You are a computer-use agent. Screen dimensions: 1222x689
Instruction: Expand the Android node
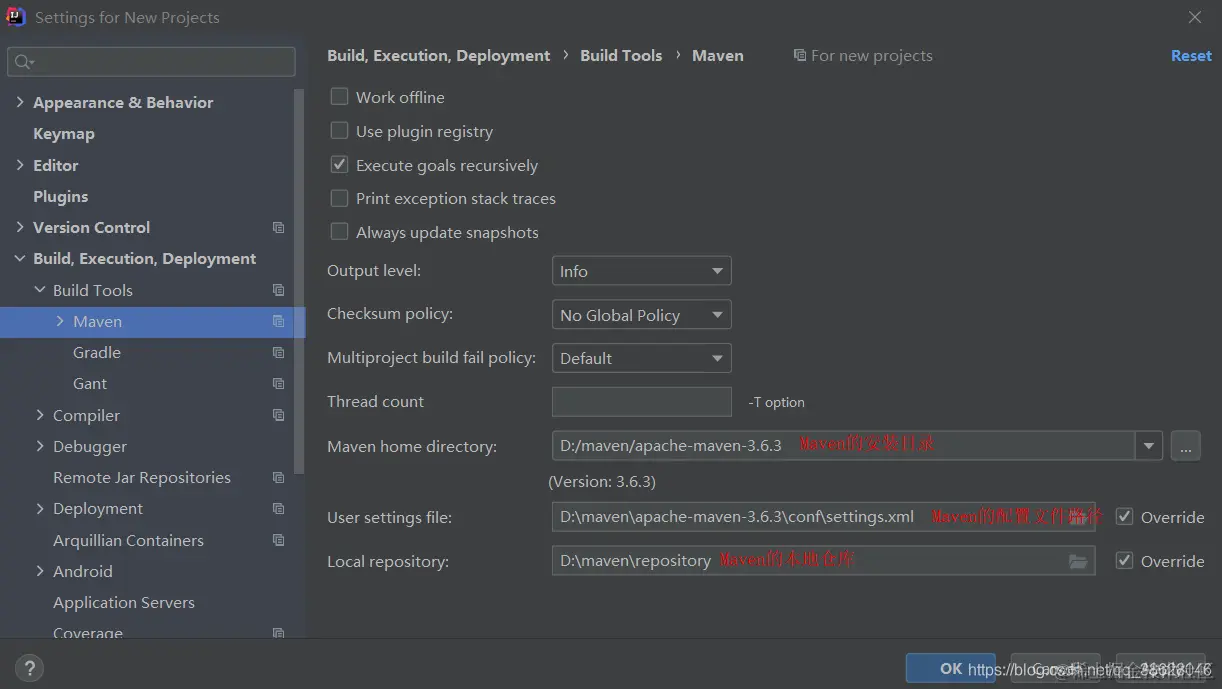(x=40, y=571)
